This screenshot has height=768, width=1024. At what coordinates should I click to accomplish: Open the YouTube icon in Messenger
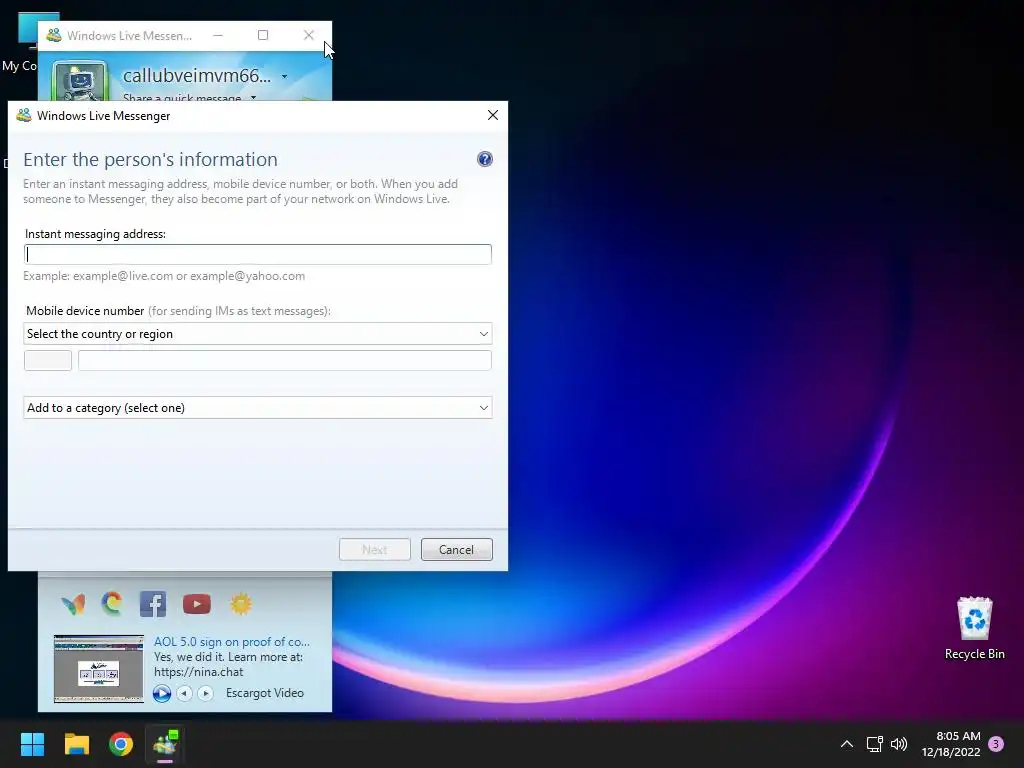pos(197,604)
